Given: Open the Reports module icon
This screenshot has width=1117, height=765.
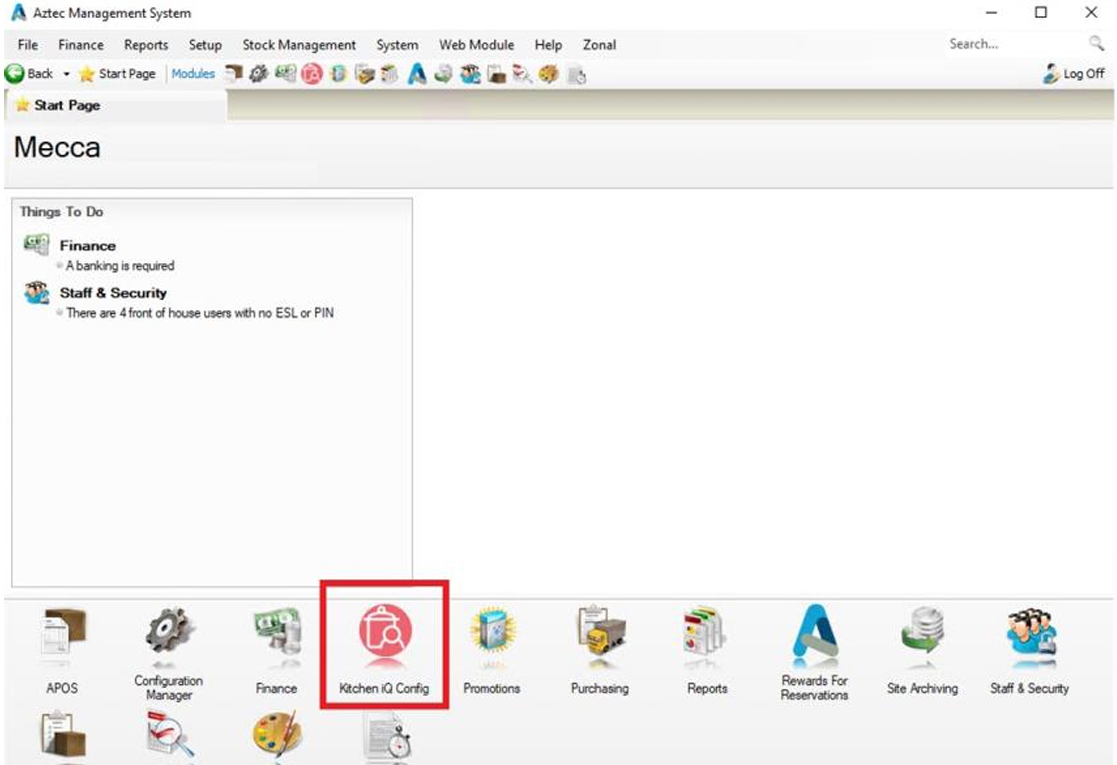Looking at the screenshot, I should coord(706,636).
